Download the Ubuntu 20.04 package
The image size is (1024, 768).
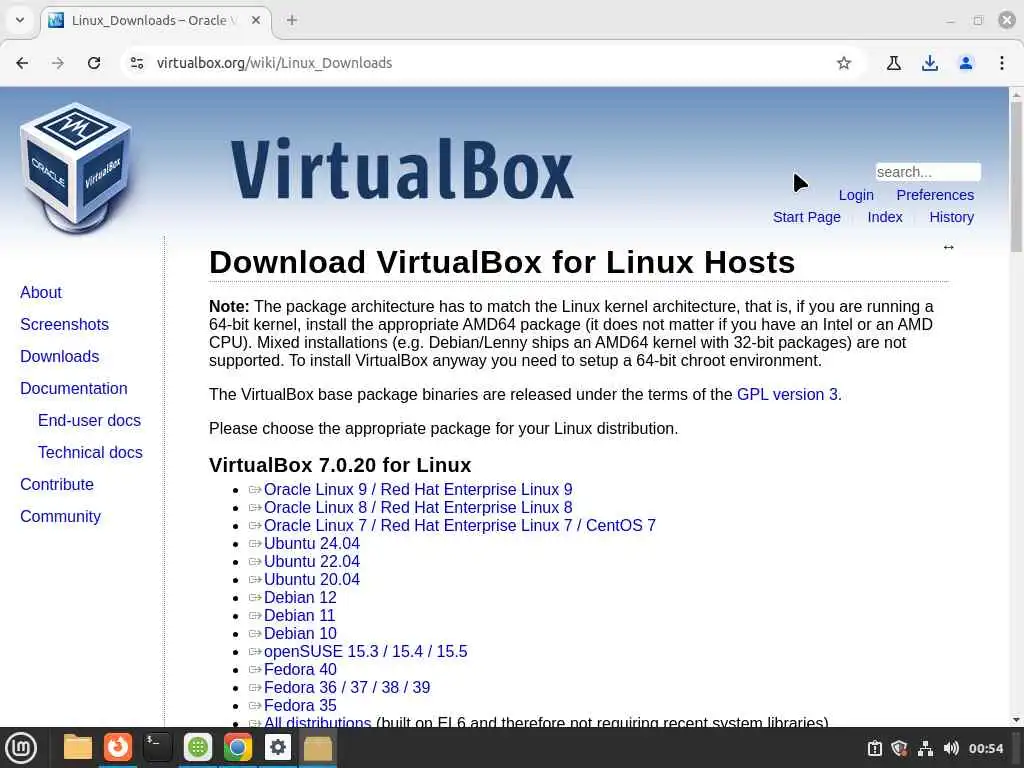(x=312, y=579)
